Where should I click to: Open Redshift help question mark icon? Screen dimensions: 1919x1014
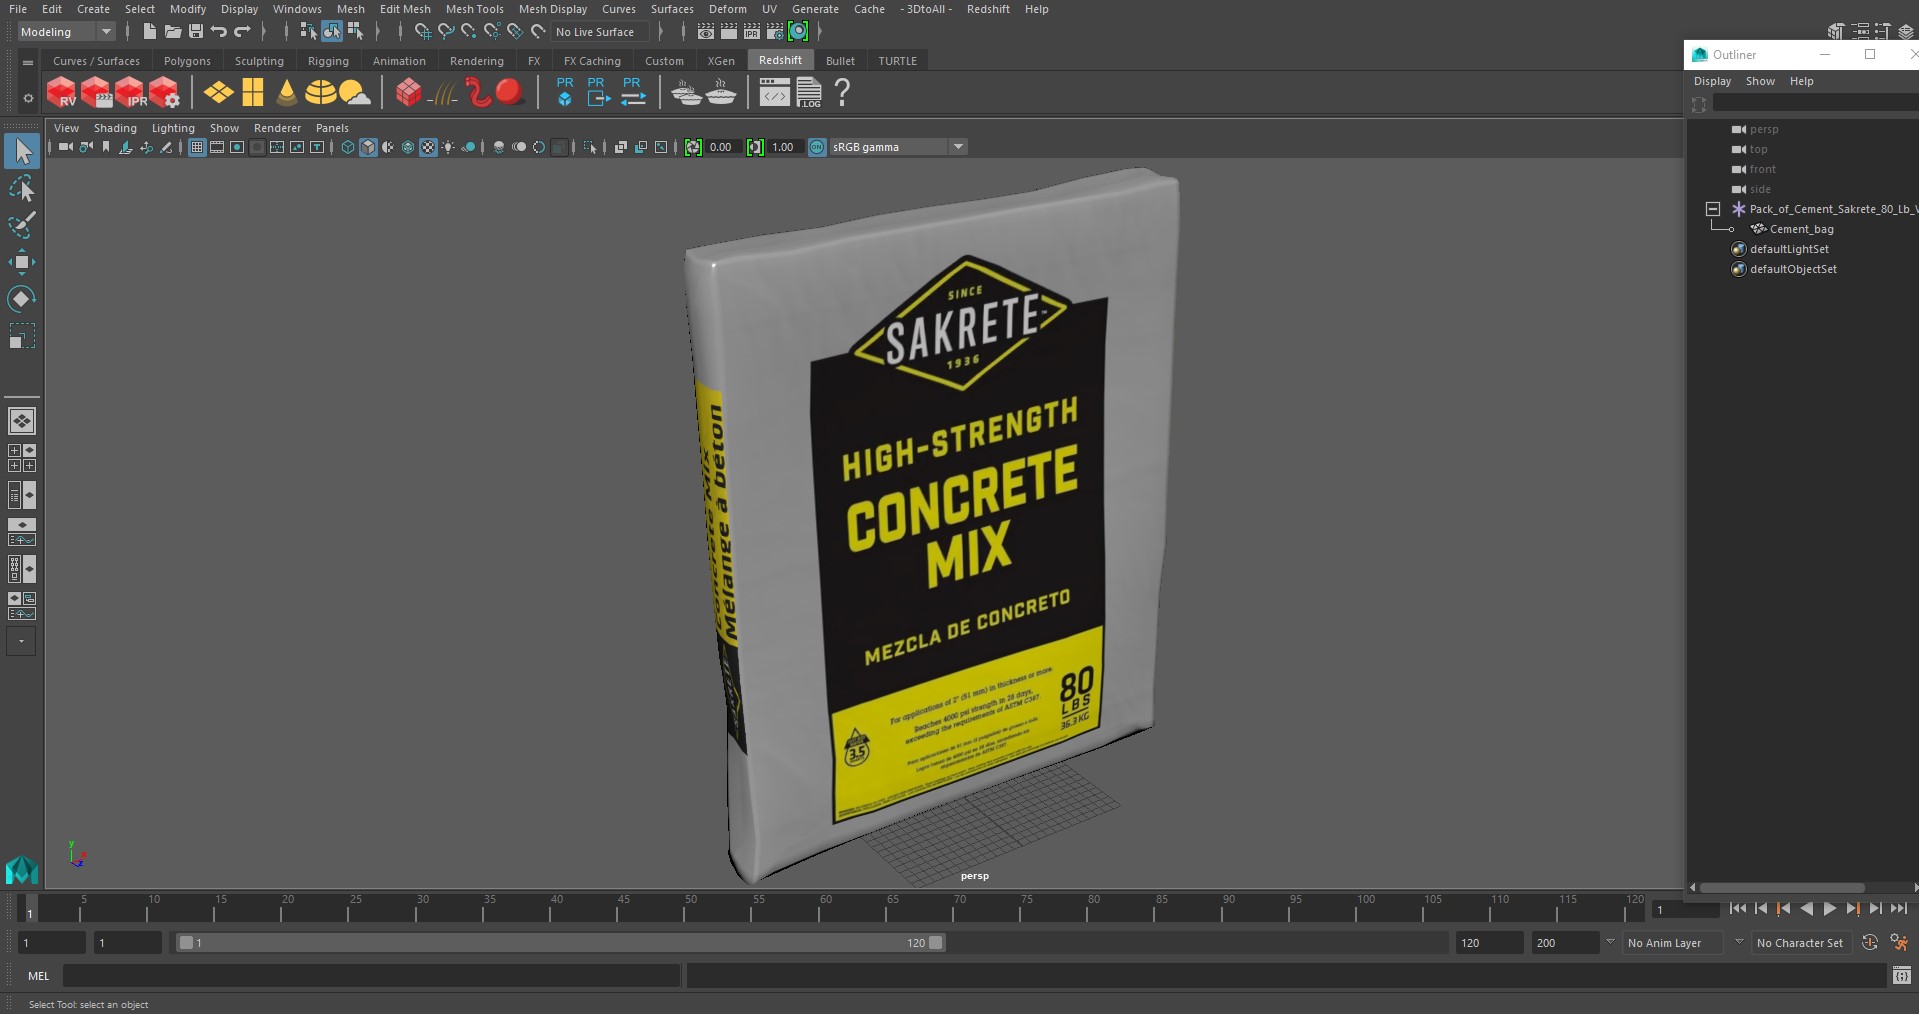tap(842, 93)
